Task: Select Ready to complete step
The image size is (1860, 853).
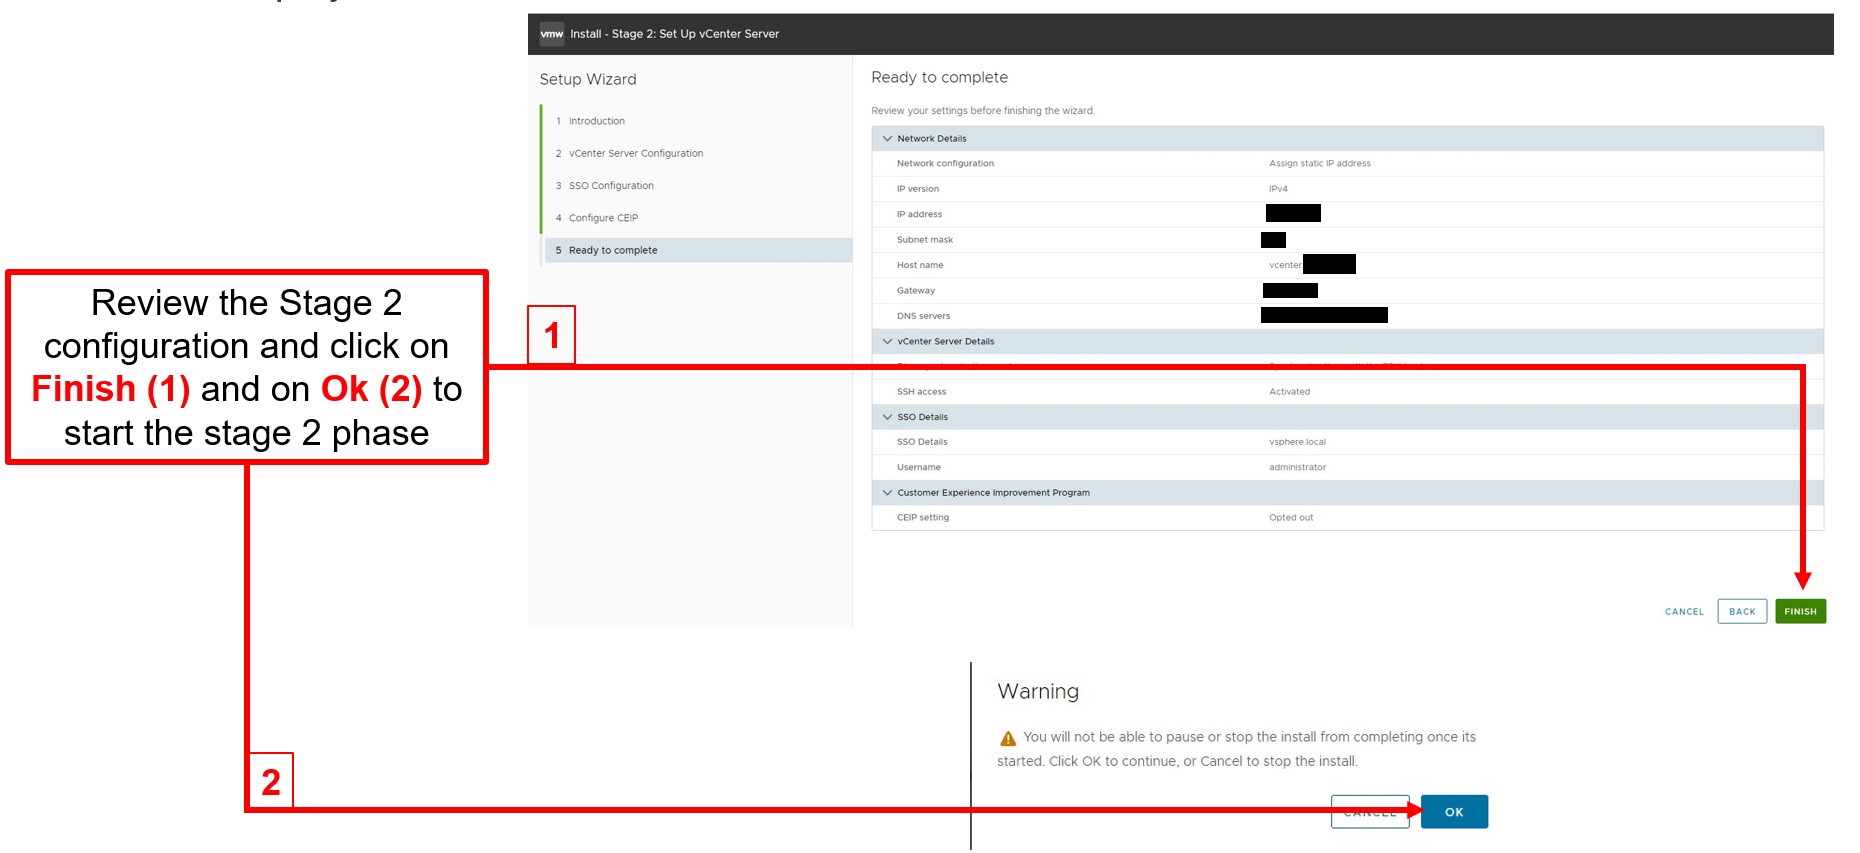Action: (698, 251)
